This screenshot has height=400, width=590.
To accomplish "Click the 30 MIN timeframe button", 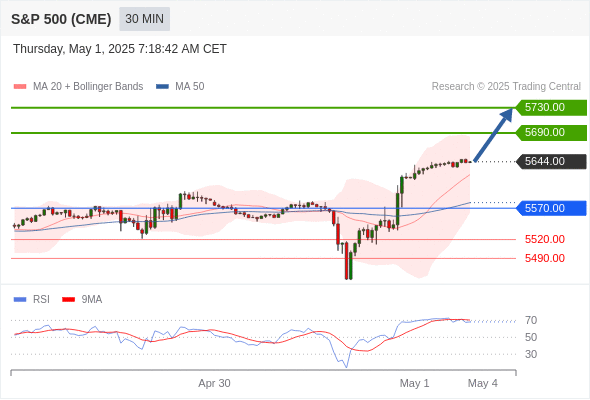I will click(x=144, y=19).
